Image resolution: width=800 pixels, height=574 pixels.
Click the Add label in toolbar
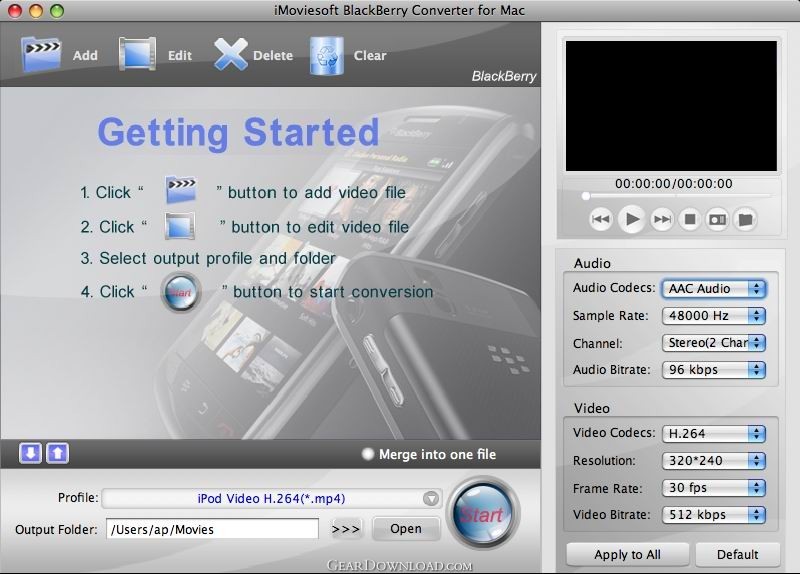(85, 55)
